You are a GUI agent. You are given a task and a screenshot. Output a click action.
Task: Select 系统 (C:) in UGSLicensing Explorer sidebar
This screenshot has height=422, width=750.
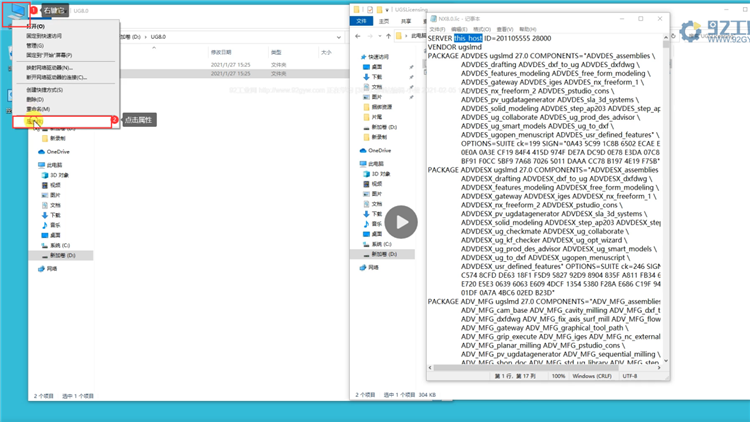(x=377, y=244)
